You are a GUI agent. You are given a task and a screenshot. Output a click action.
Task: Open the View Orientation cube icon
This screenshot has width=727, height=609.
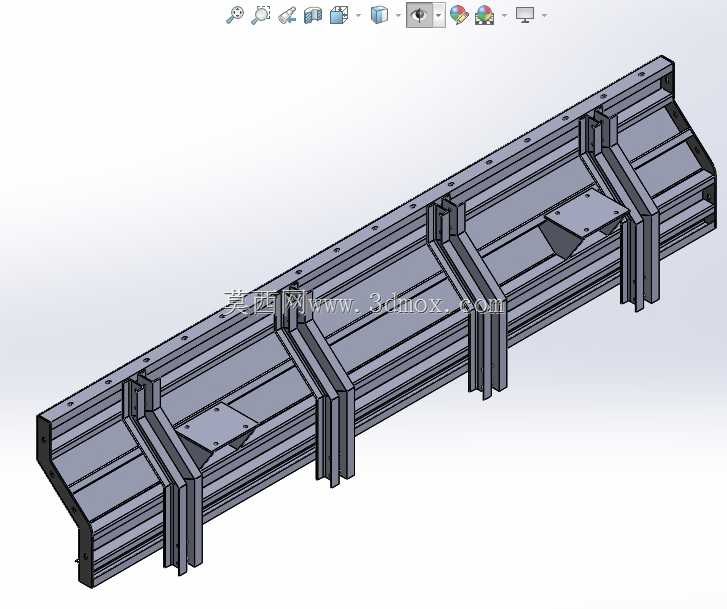[x=340, y=15]
